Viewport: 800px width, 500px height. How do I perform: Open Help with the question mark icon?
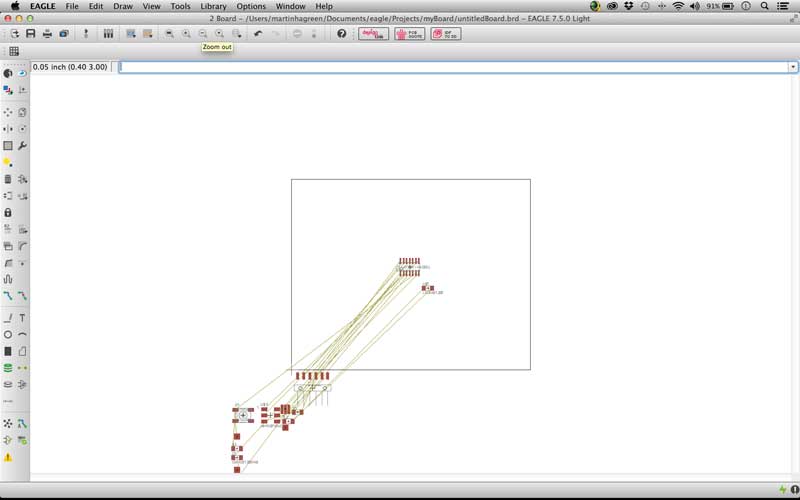[x=341, y=34]
